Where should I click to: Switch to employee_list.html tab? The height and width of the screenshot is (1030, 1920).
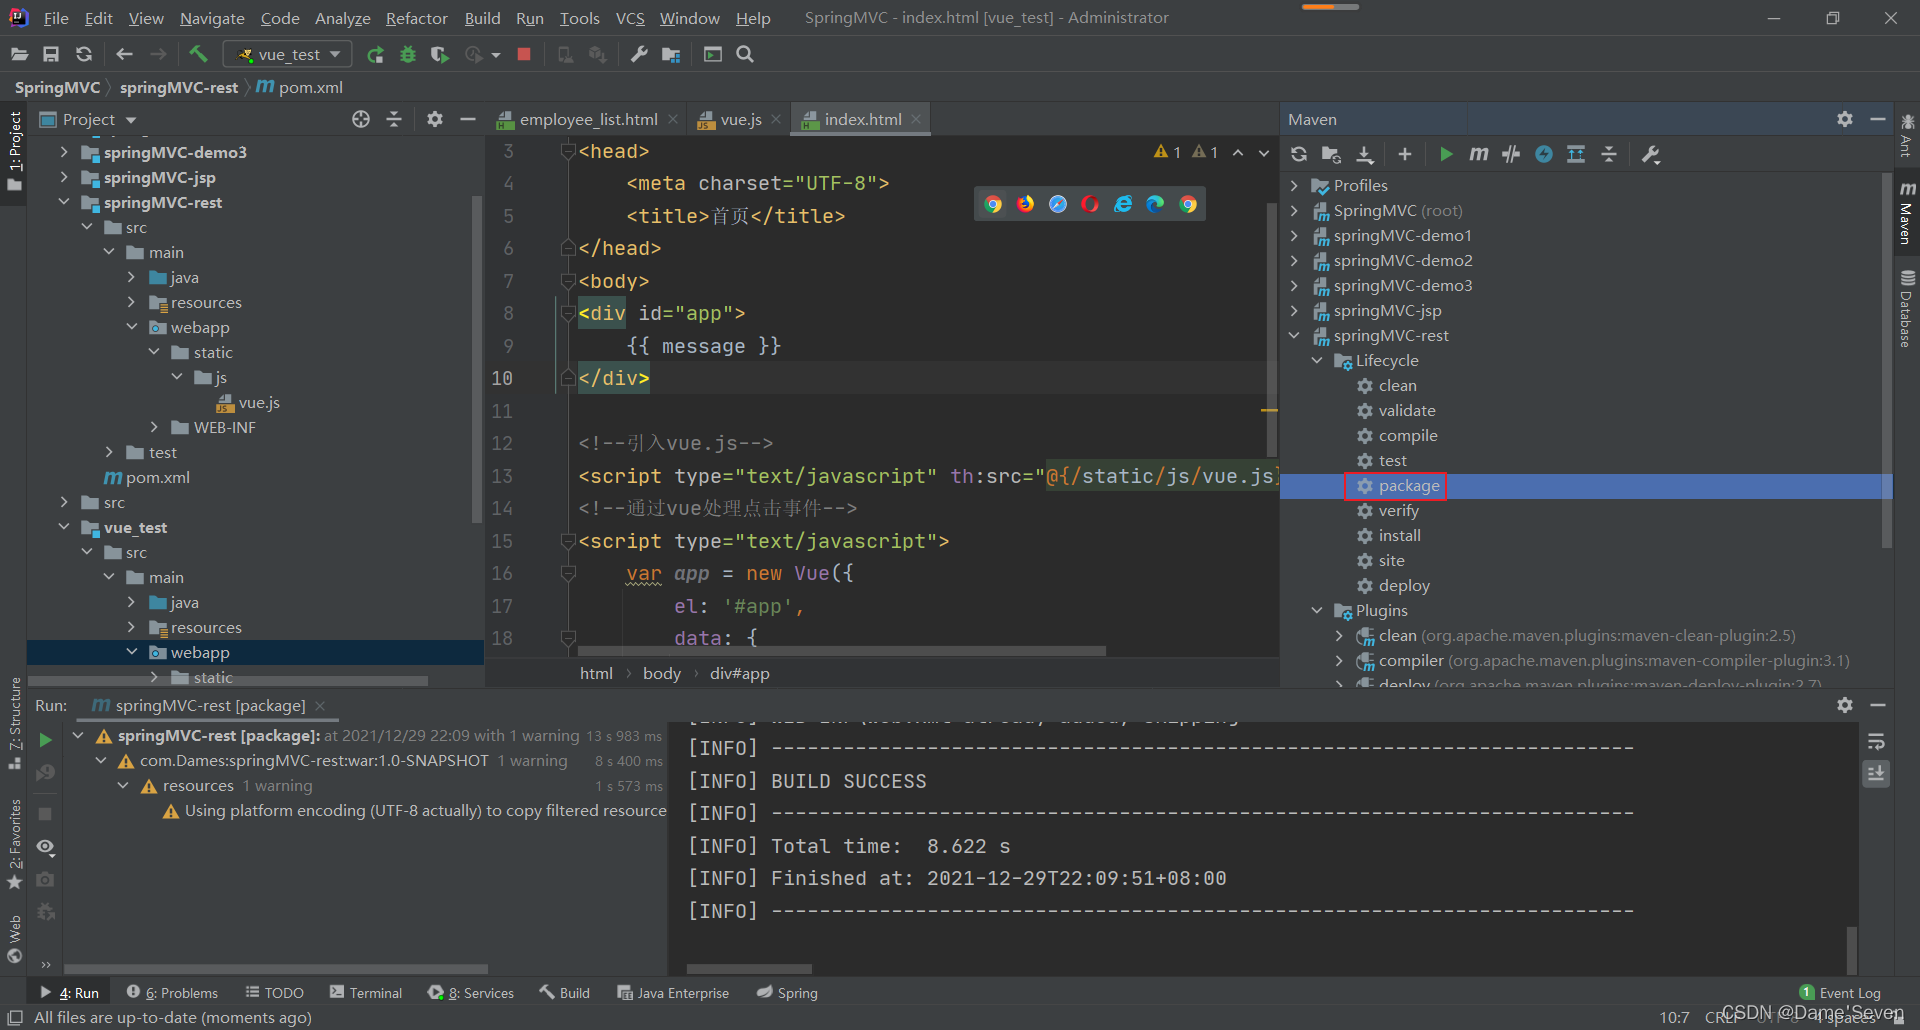point(588,119)
